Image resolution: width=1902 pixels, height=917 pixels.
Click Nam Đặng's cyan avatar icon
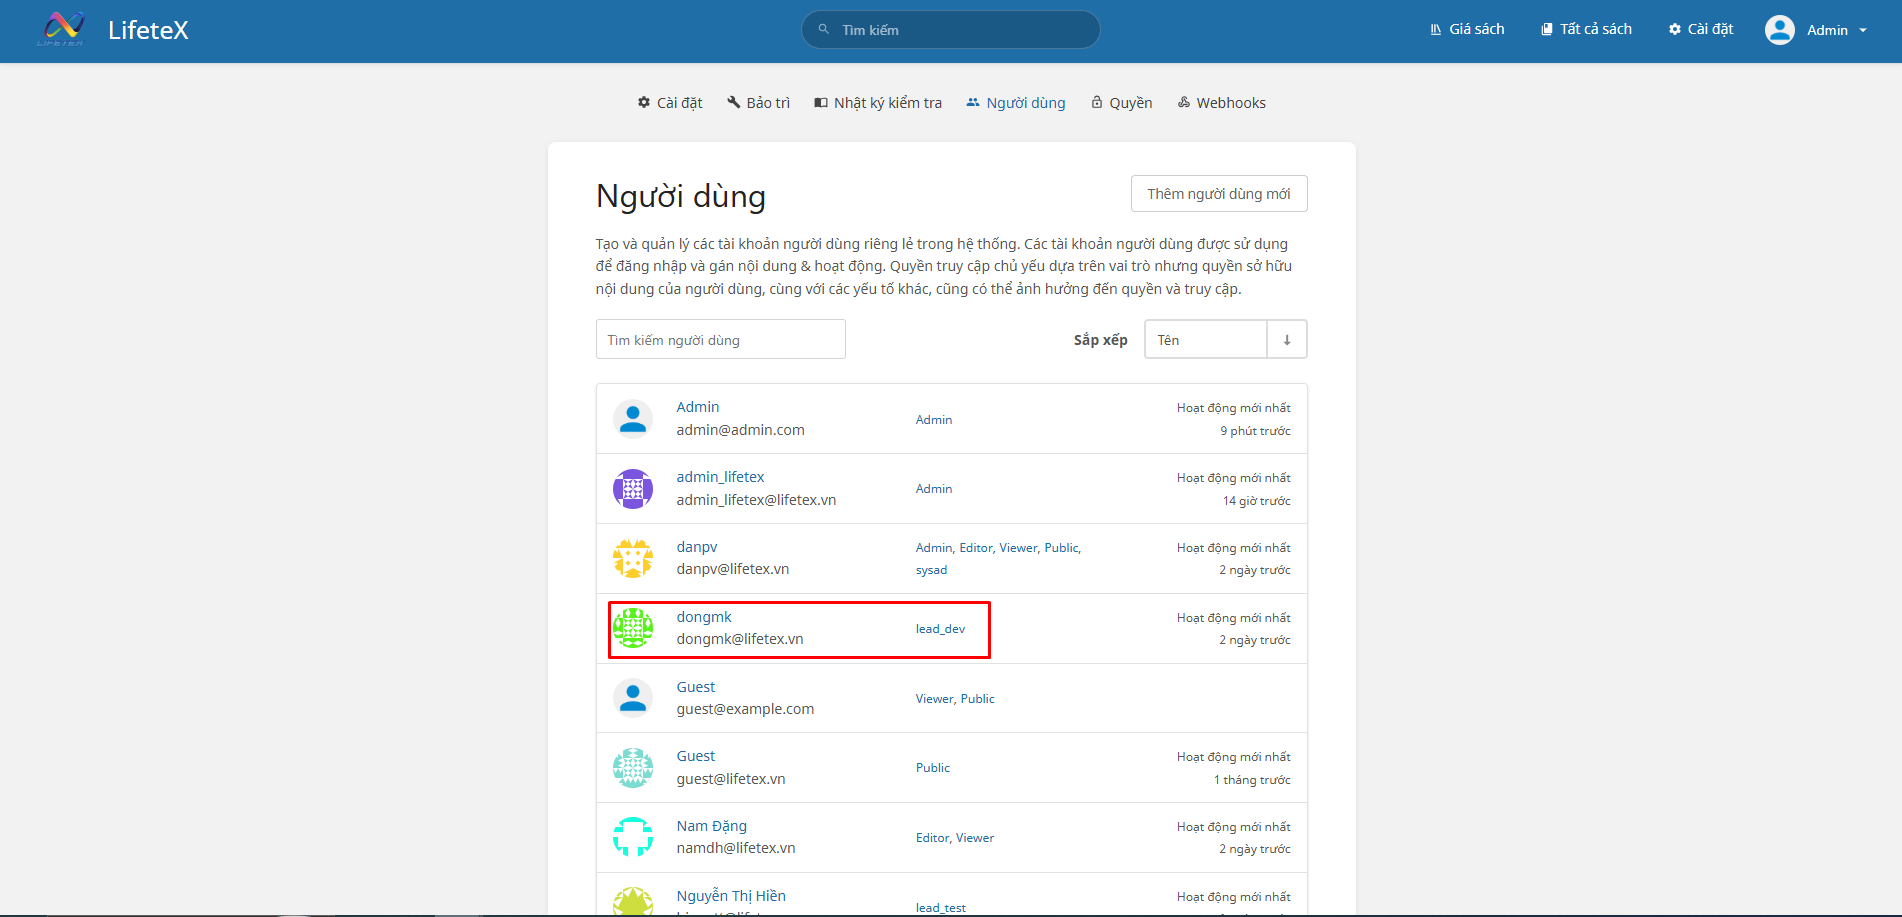pyautogui.click(x=632, y=837)
